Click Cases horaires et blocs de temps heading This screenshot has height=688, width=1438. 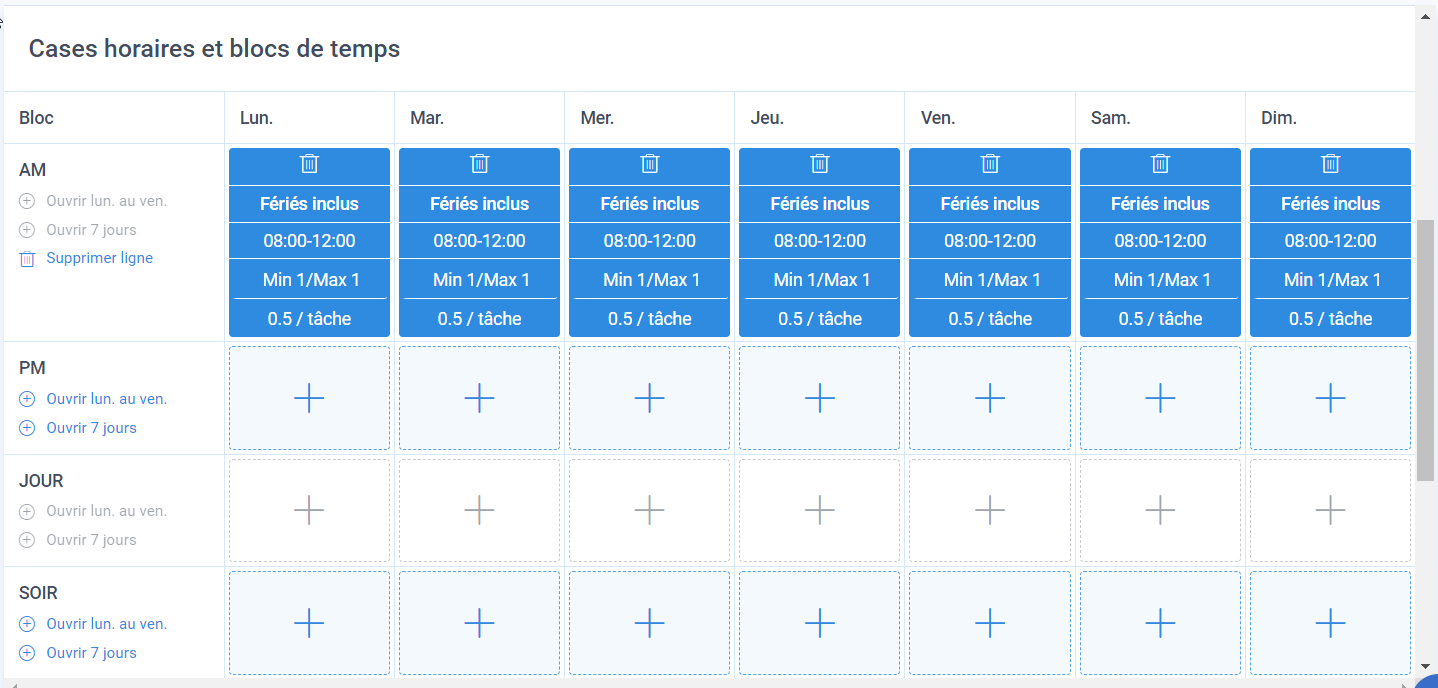214,48
